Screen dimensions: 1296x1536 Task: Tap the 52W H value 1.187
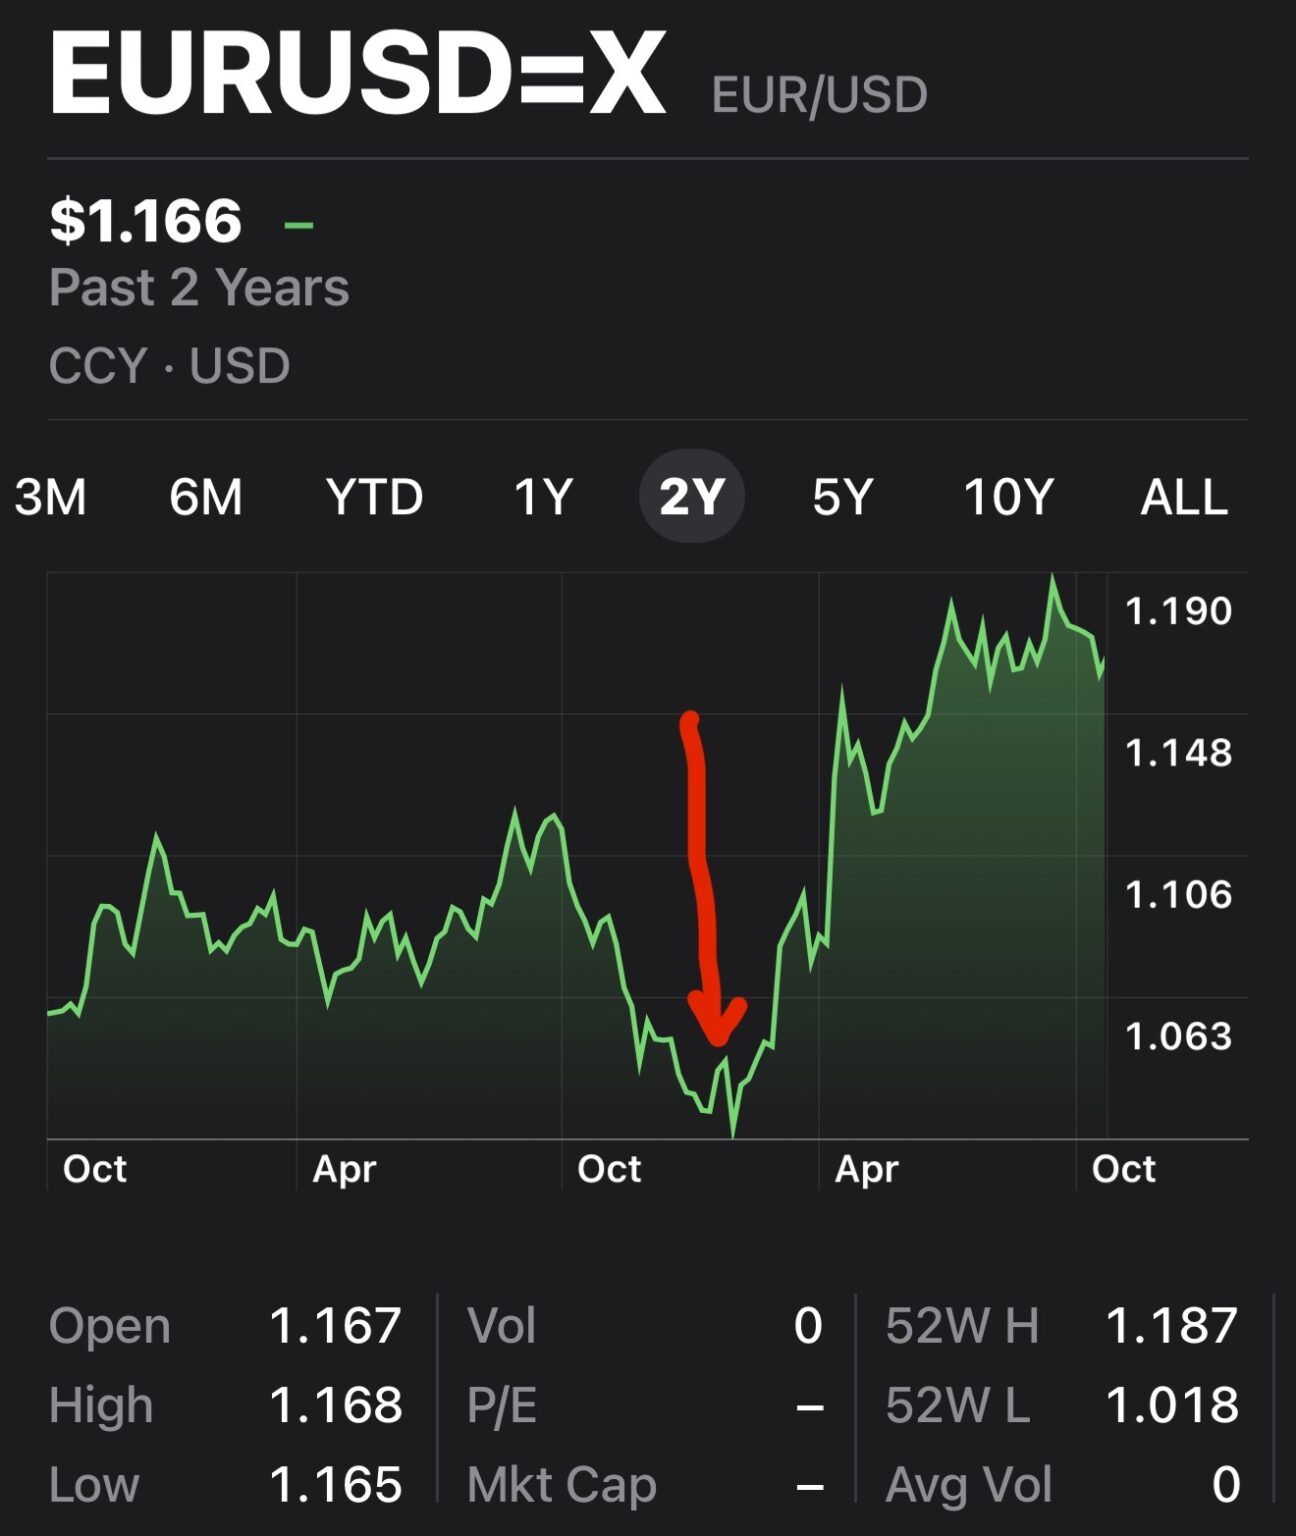[1171, 1326]
